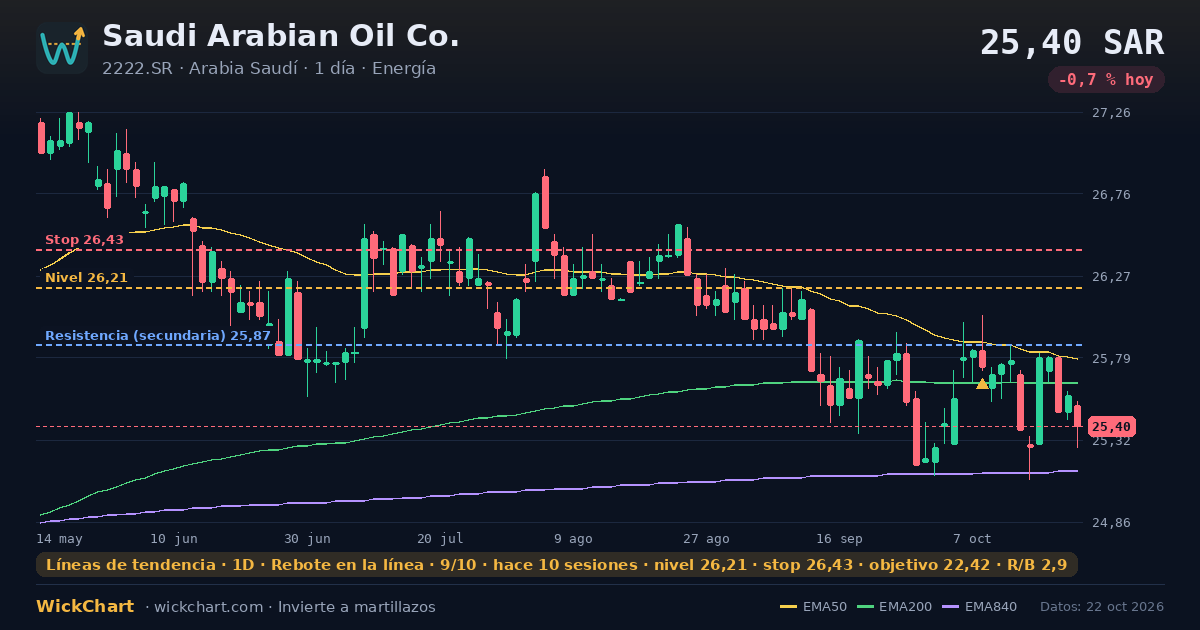Click the 26,76 price axis value
The height and width of the screenshot is (630, 1200).
[1111, 195]
